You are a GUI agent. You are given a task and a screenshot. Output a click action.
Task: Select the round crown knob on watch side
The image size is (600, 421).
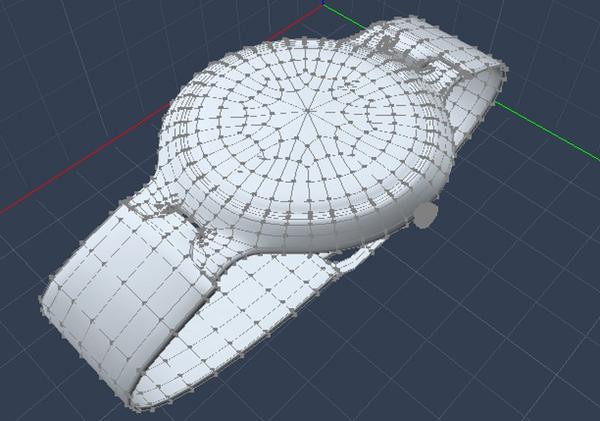[x=426, y=215]
